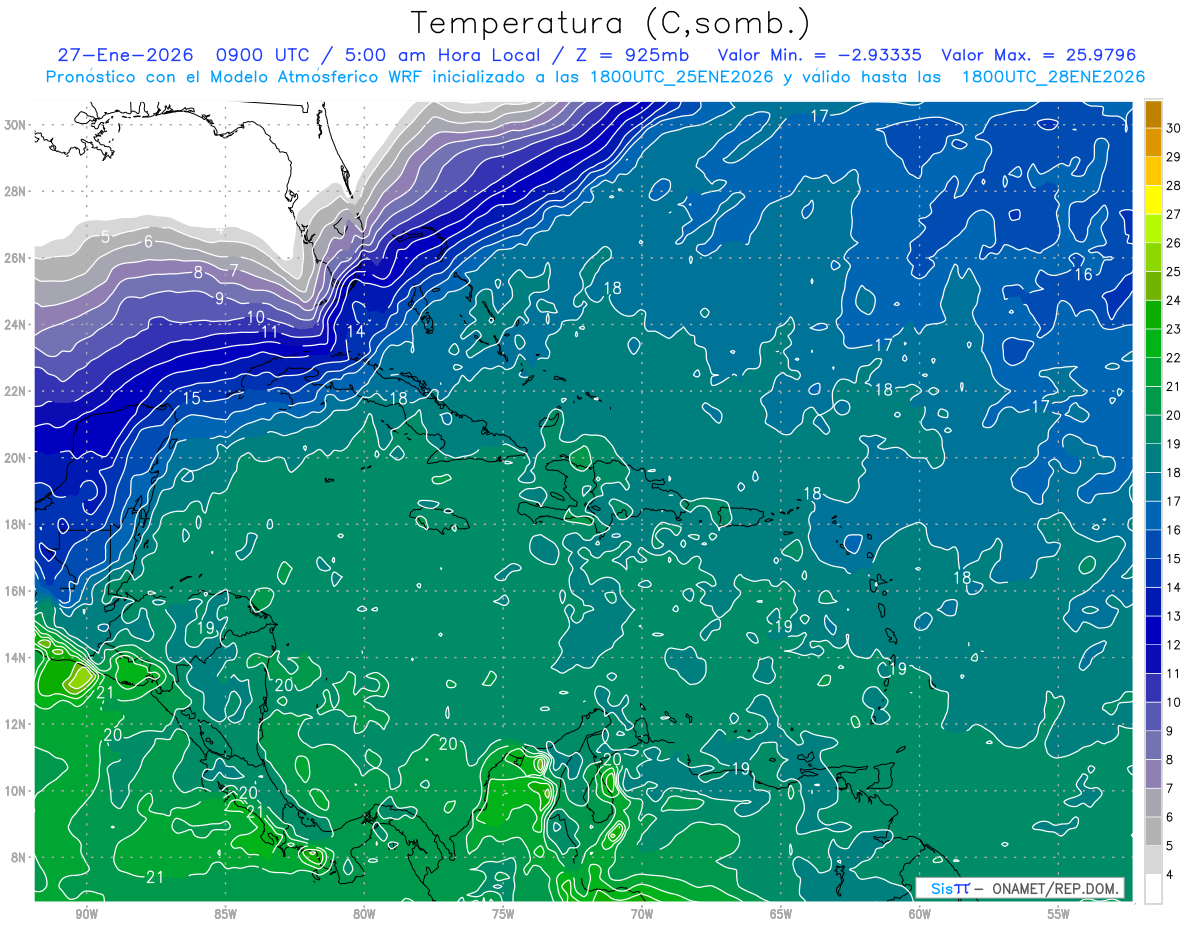The height and width of the screenshot is (927, 1200).
Task: Click the '55W' longitude axis label
Action: (1059, 913)
